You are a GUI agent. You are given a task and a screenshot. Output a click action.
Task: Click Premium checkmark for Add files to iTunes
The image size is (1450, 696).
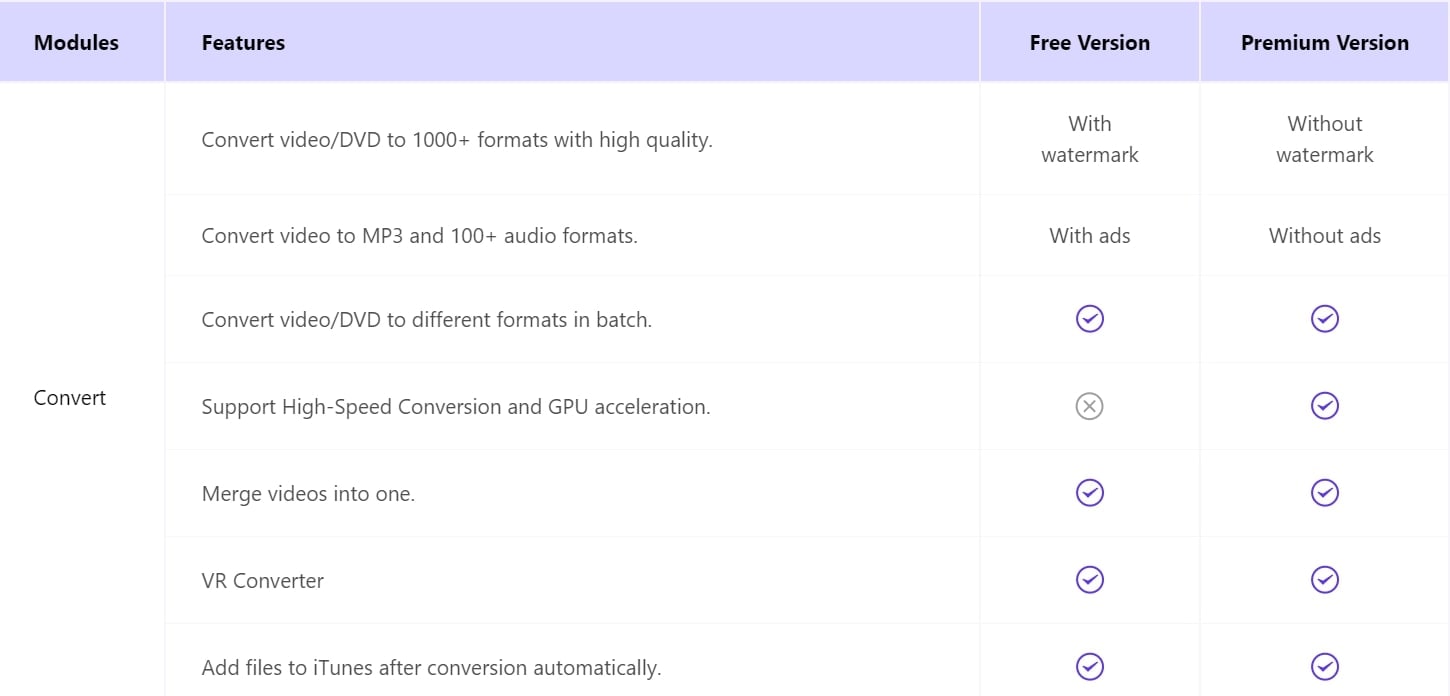(x=1324, y=666)
